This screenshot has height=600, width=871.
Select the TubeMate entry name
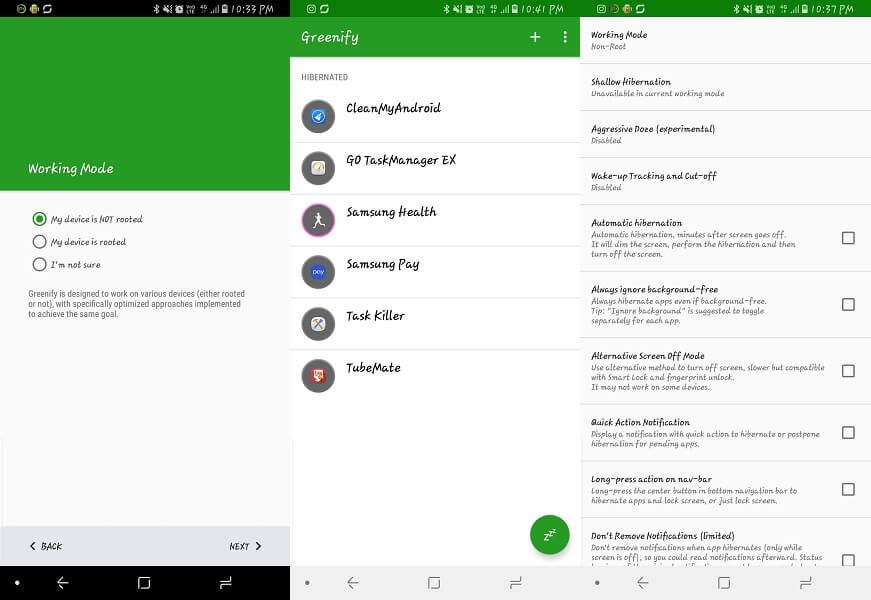tap(373, 368)
